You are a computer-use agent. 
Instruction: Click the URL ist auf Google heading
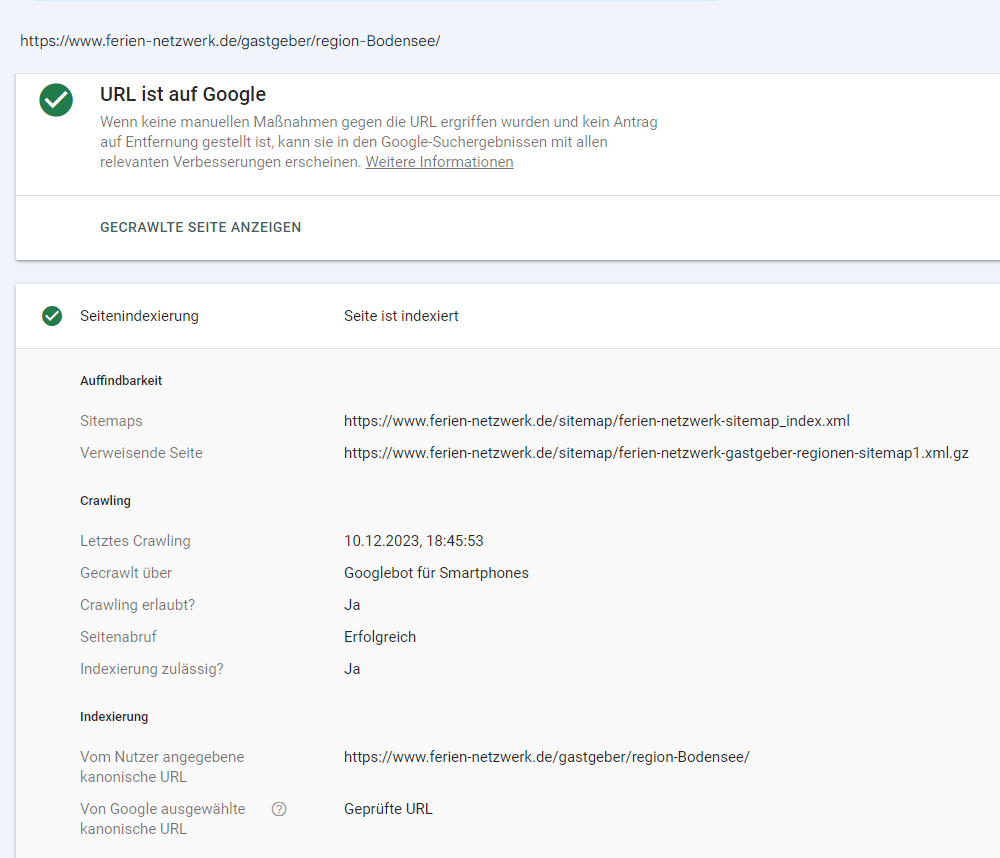183,95
